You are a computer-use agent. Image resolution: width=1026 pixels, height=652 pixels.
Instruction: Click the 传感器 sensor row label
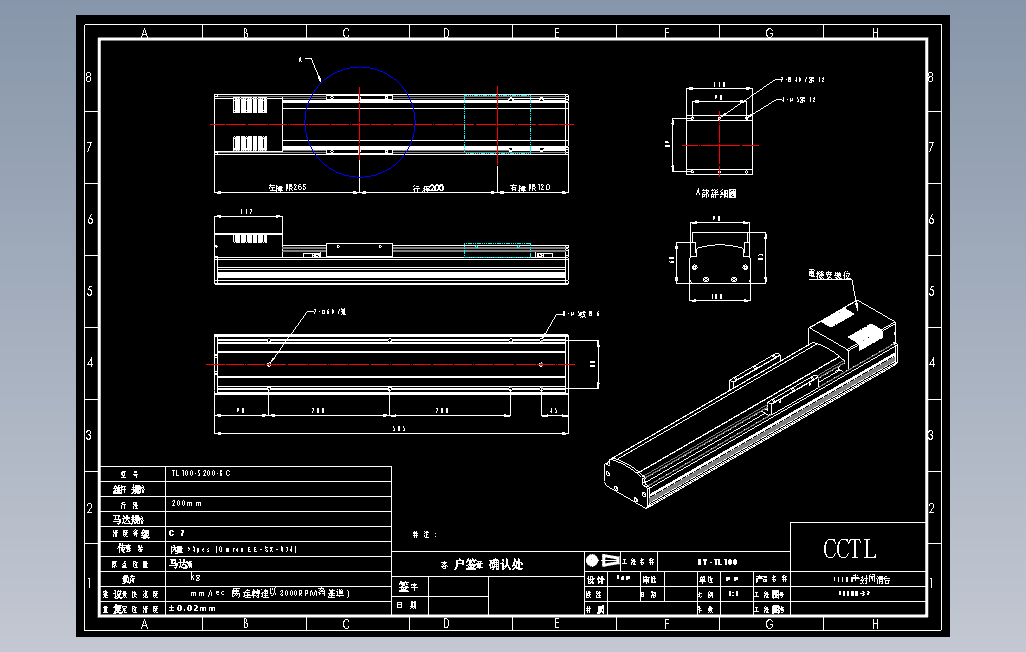(x=130, y=549)
